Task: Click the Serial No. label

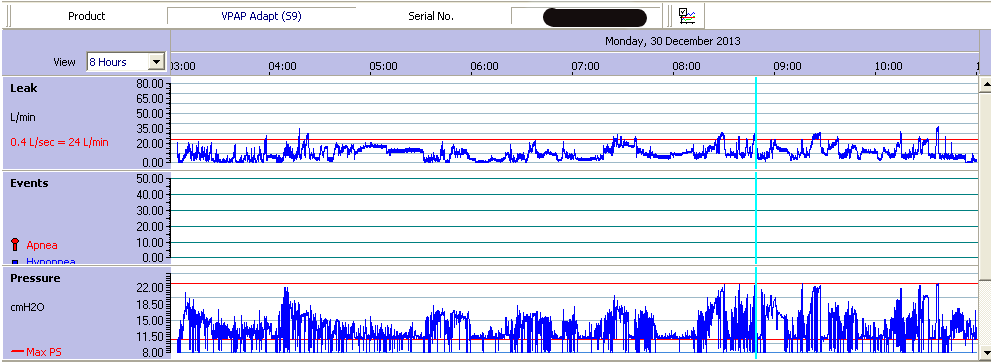Action: 431,16
